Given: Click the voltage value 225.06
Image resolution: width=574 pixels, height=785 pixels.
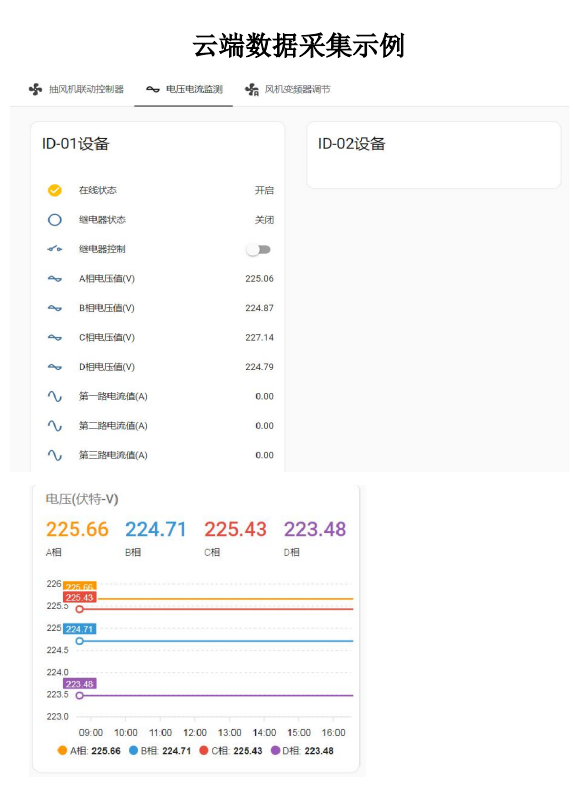Looking at the screenshot, I should point(259,279).
